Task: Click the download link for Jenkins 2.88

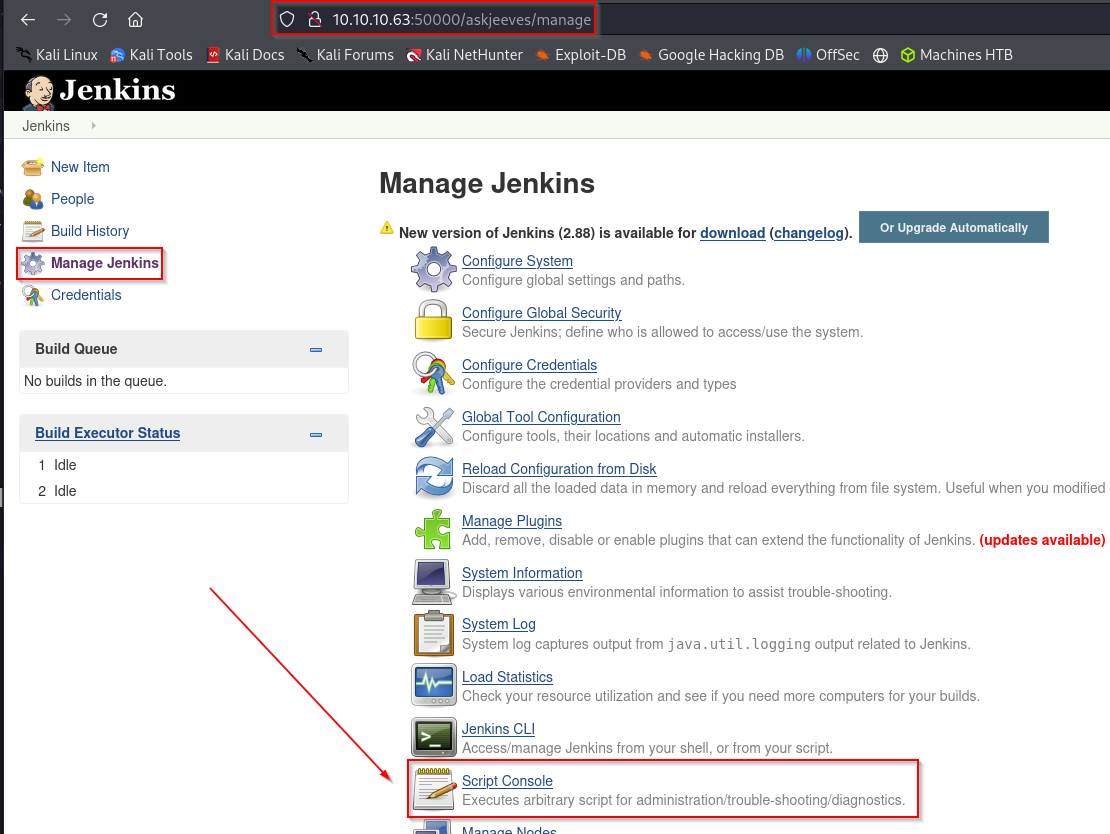Action: pos(733,233)
